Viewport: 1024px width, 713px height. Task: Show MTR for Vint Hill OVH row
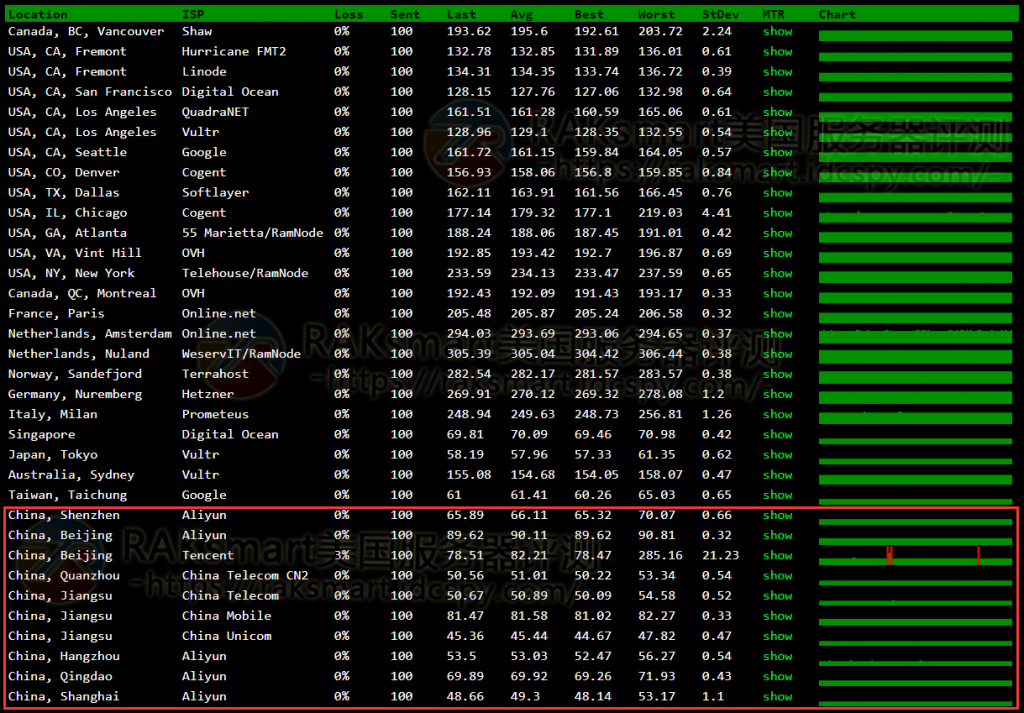tap(777, 253)
